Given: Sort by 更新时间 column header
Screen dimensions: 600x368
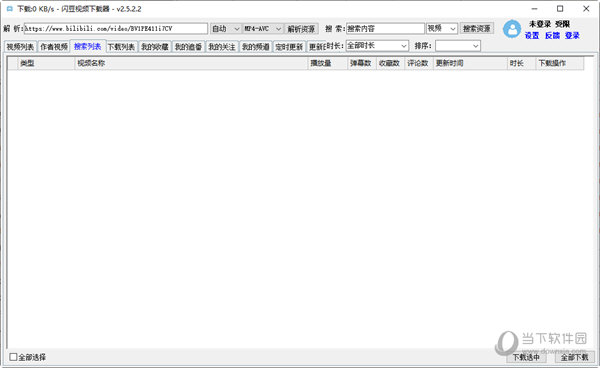Looking at the screenshot, I should (x=470, y=63).
